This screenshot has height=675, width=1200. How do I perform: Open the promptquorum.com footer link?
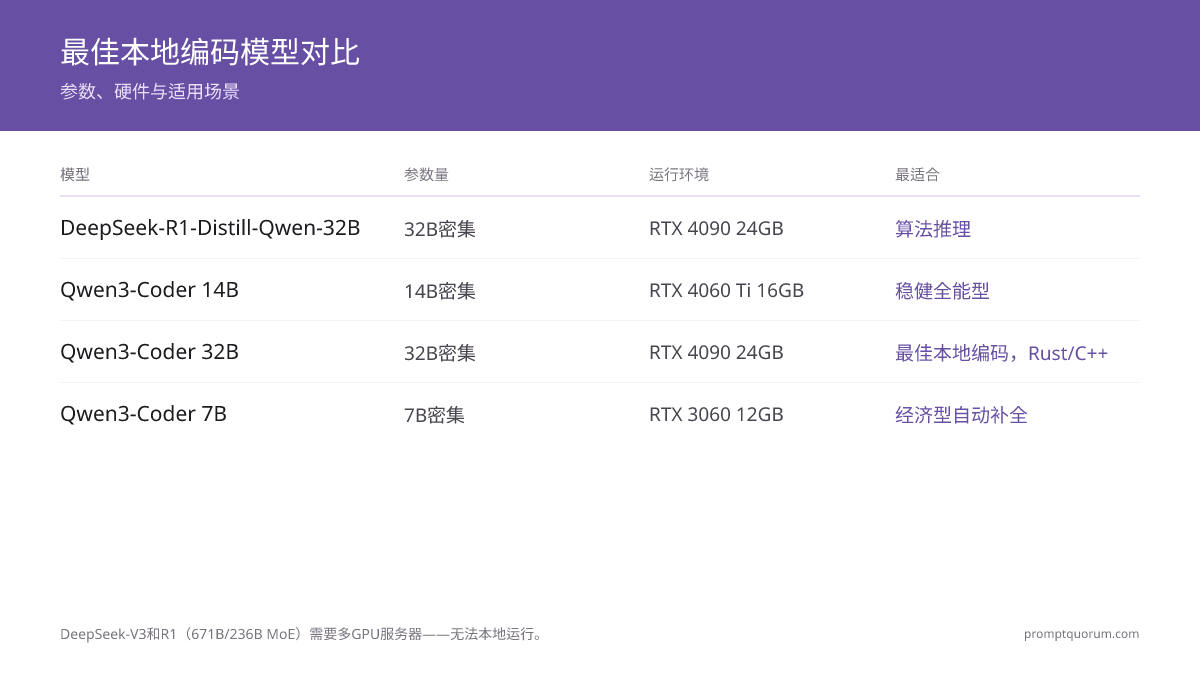pyautogui.click(x=1081, y=634)
